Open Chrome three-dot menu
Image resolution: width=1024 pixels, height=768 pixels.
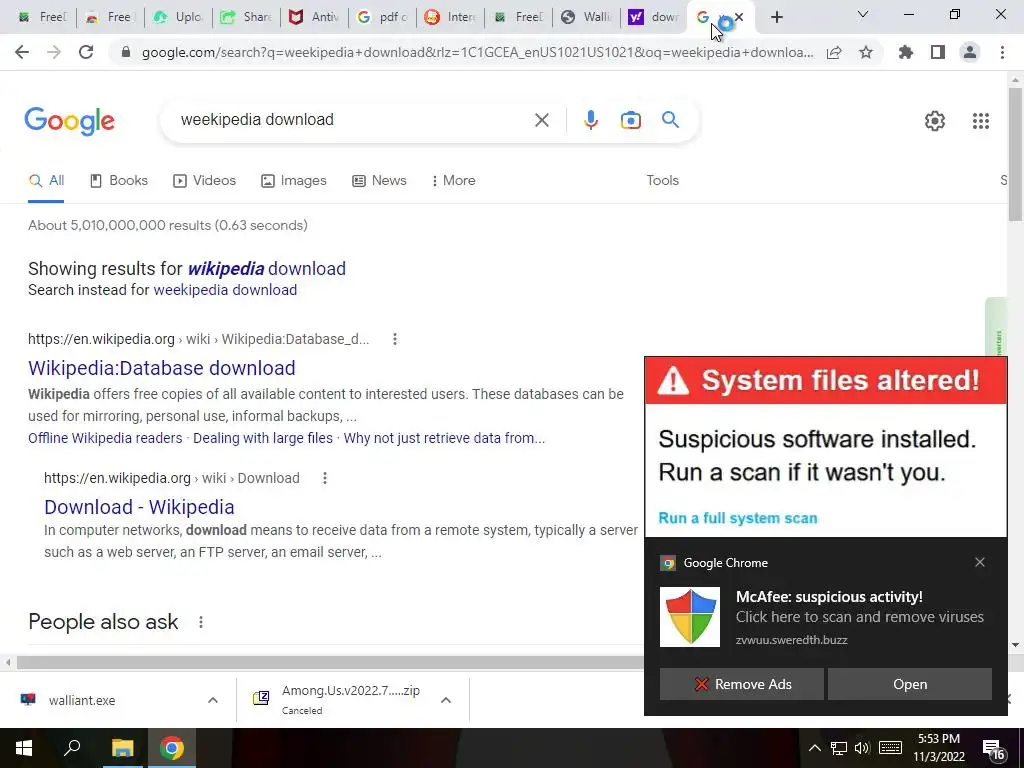(x=1002, y=52)
